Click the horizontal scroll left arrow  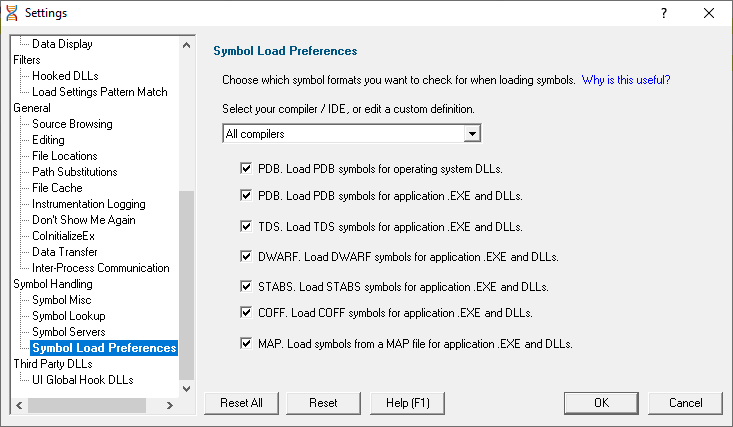tap(19, 405)
